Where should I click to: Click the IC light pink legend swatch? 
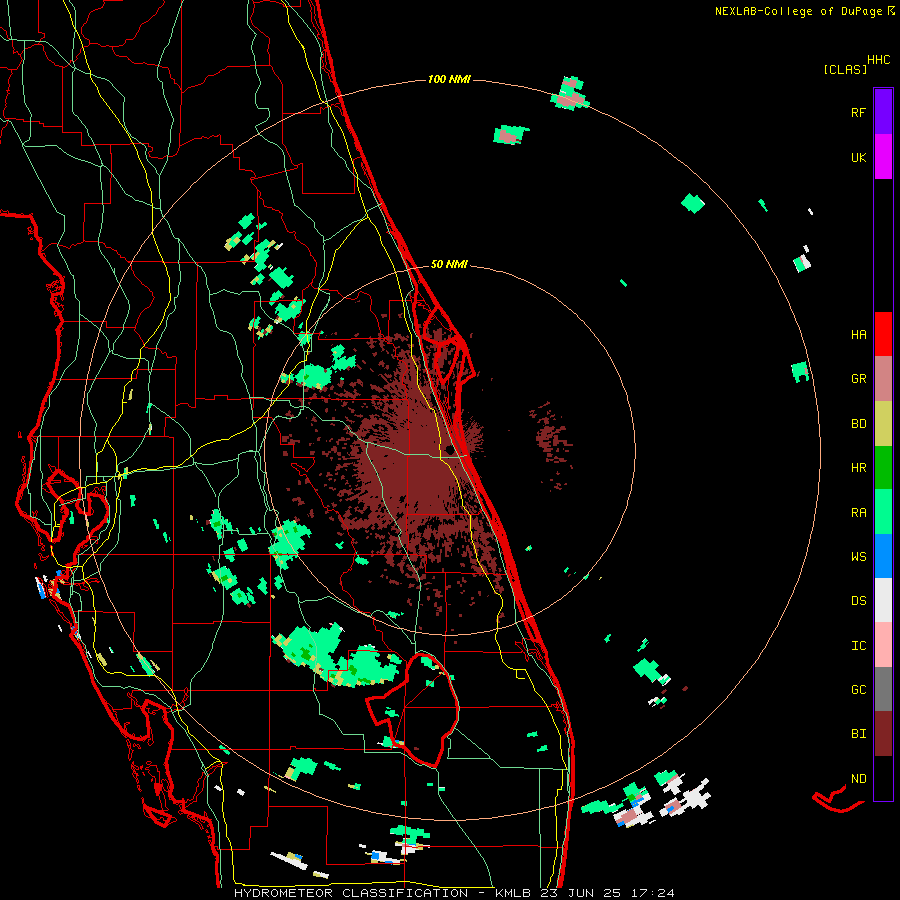click(x=883, y=645)
